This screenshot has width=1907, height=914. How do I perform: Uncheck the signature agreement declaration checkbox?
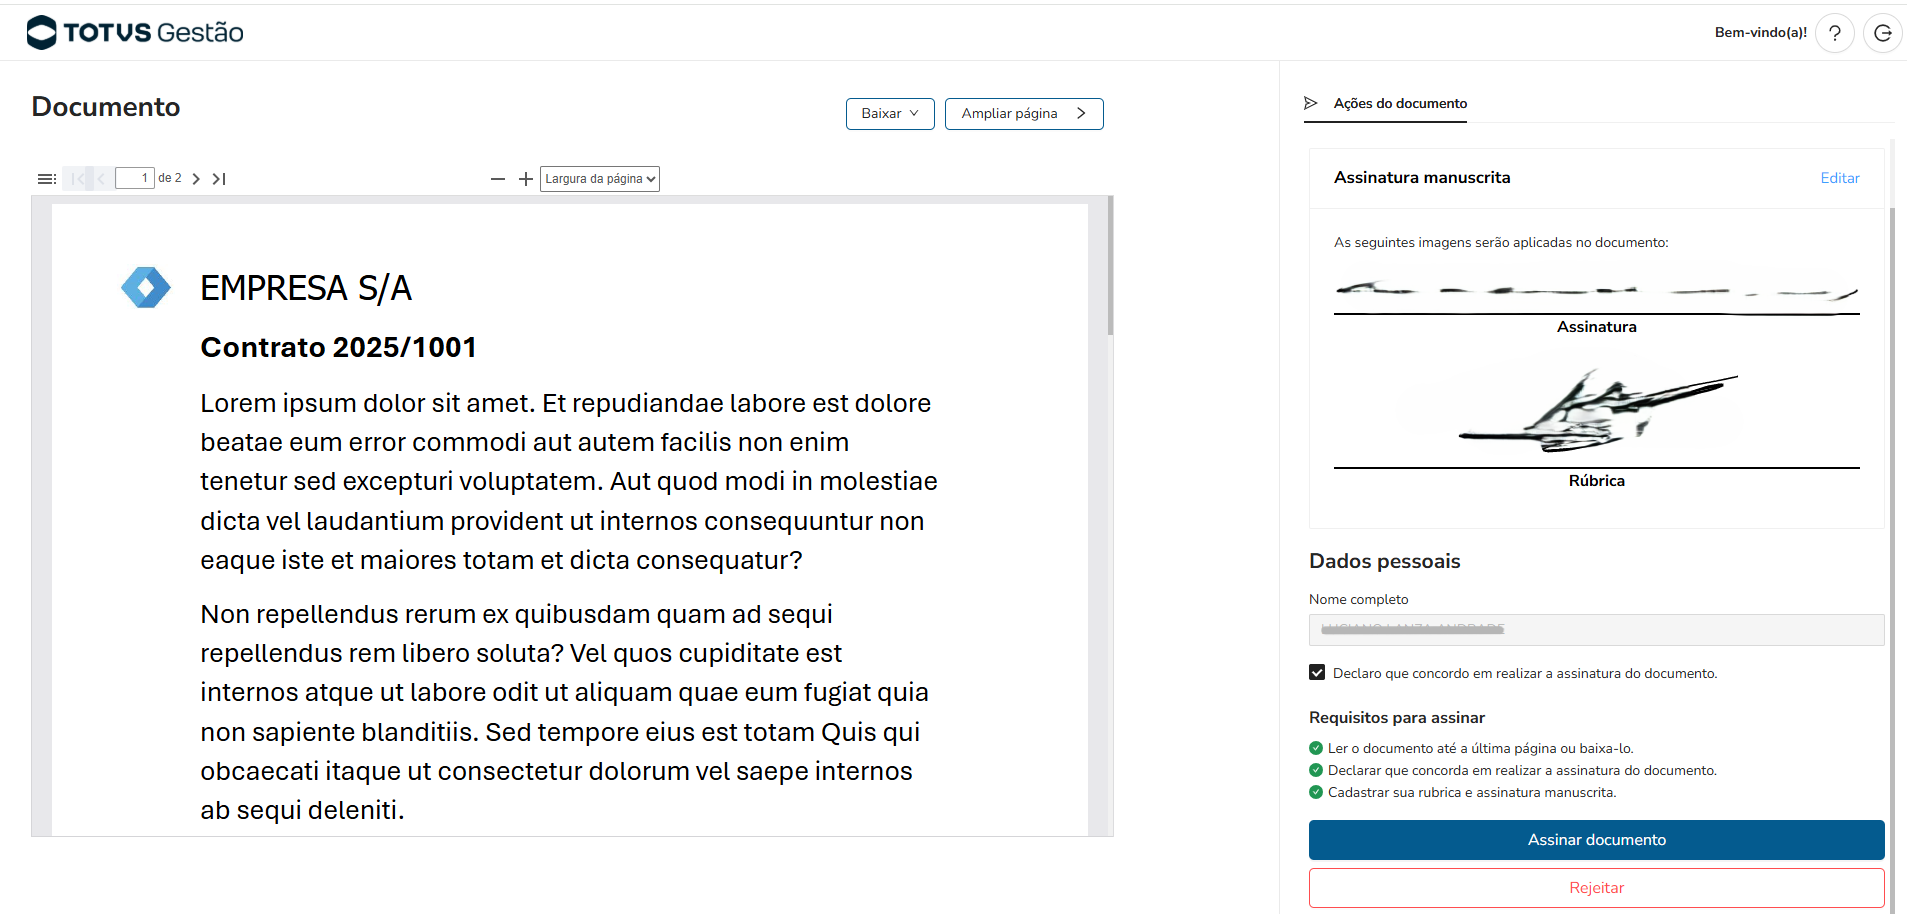1317,673
